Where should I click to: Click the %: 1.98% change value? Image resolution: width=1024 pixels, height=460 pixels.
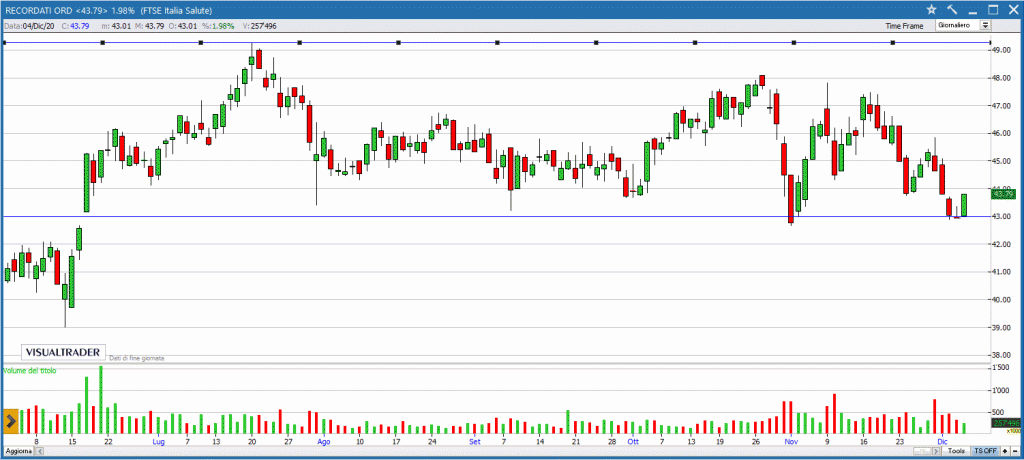click(219, 25)
